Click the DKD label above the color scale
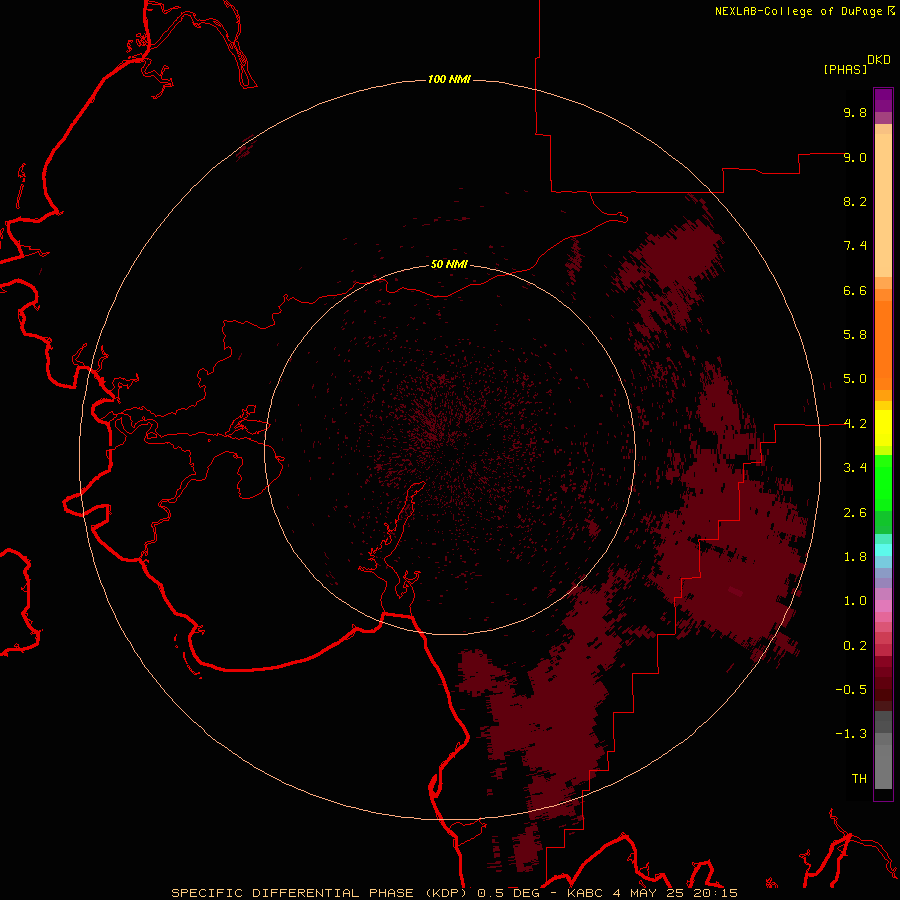 [879, 60]
